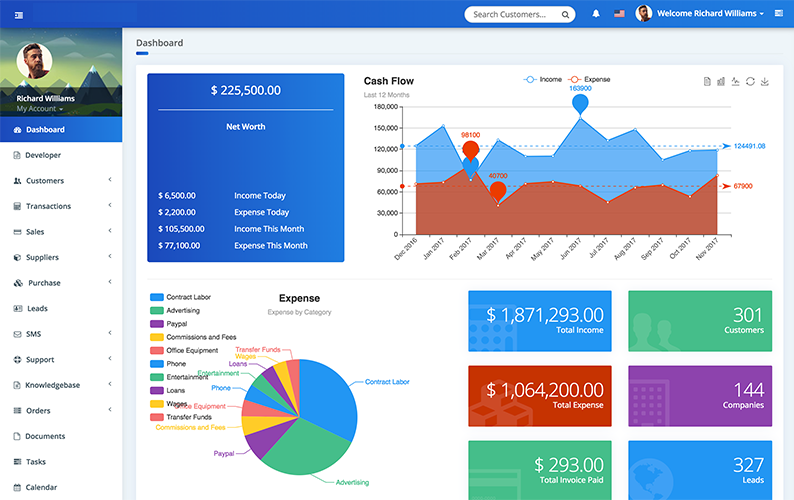Toggle Commissions and Fees legend entry
794x500 pixels.
tap(193, 337)
